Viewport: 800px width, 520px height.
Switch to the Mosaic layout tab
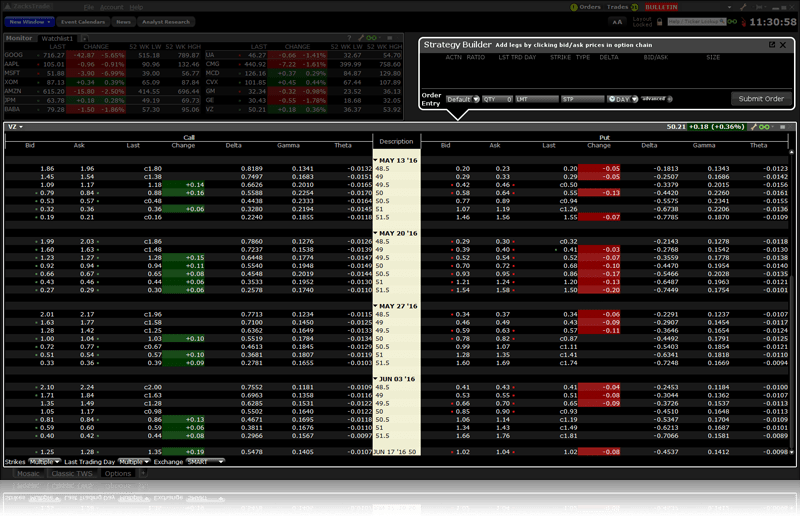[x=28, y=473]
